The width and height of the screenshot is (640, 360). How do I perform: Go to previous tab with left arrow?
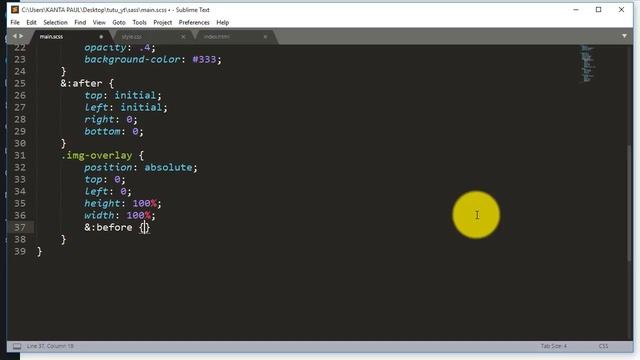14,36
